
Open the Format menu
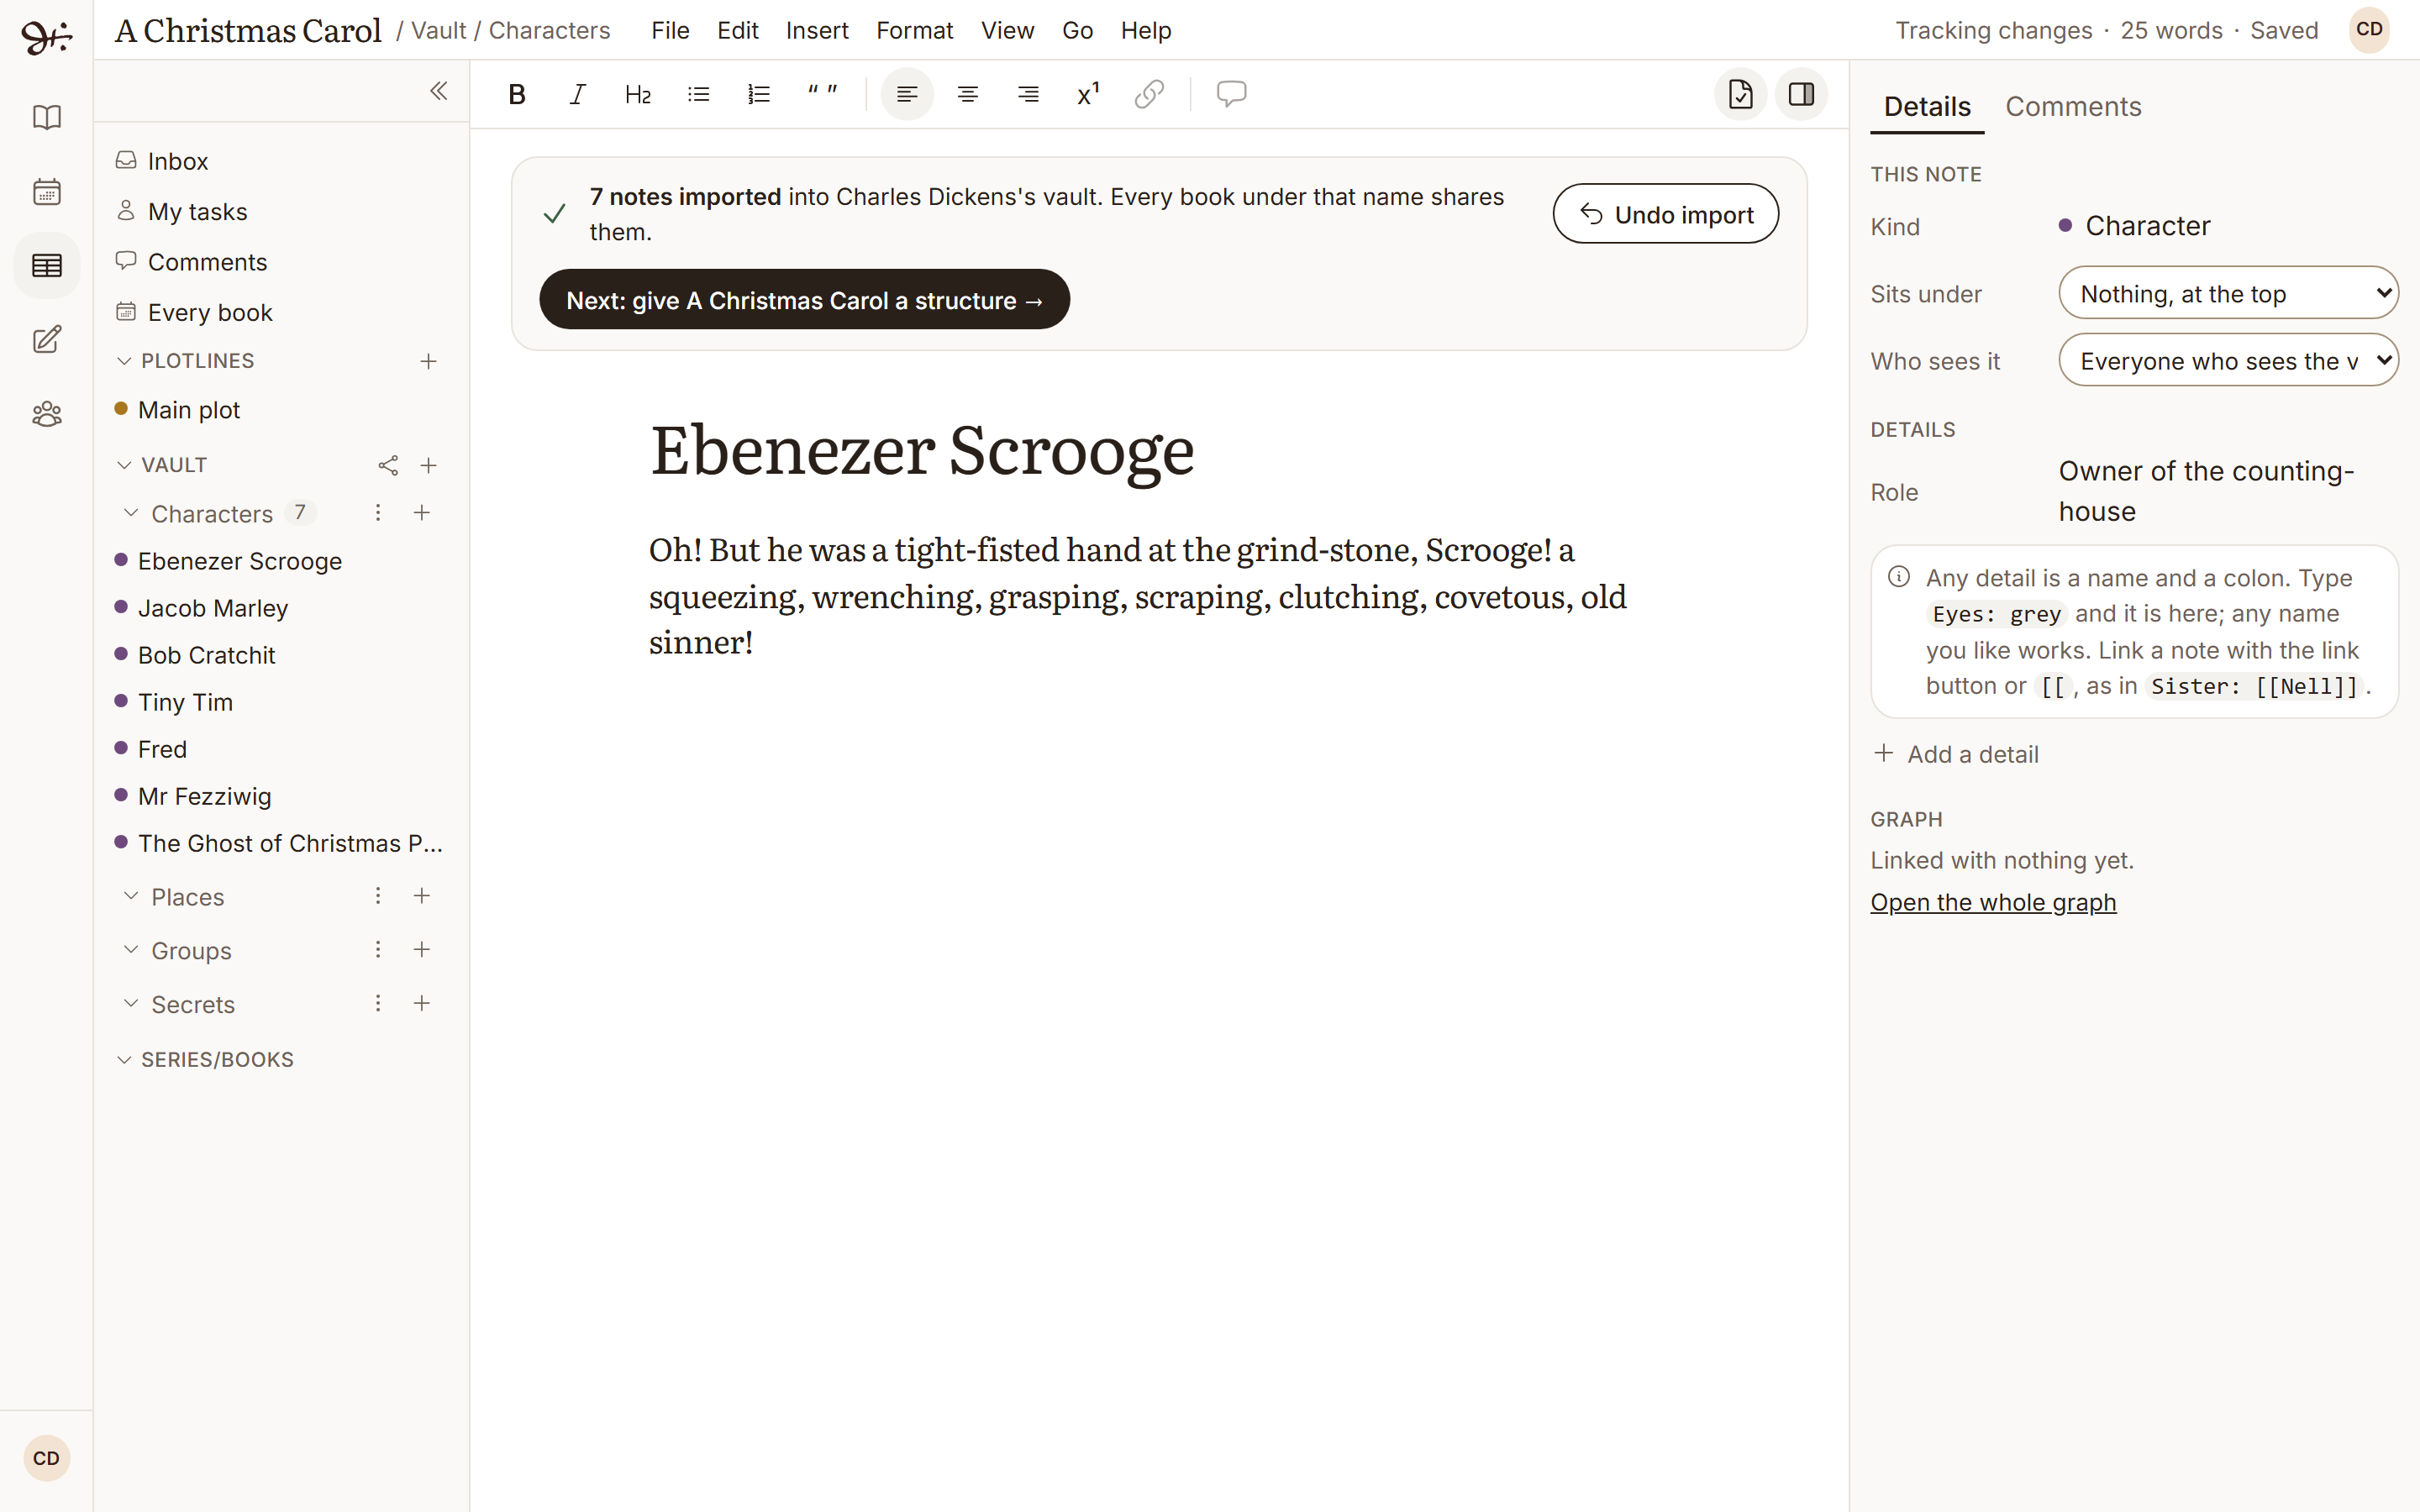[x=914, y=30]
